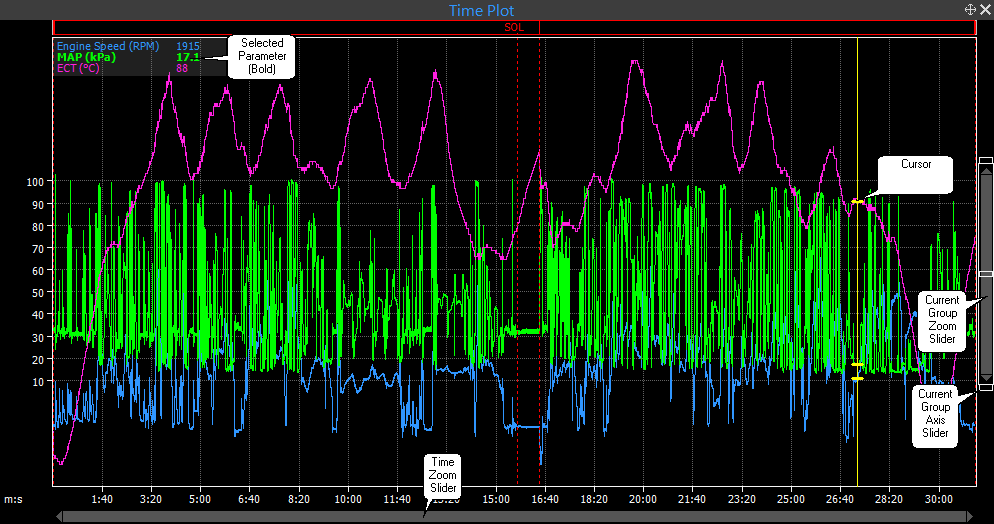Click the 3:20 time axis label
This screenshot has height=524, width=994.
151,499
